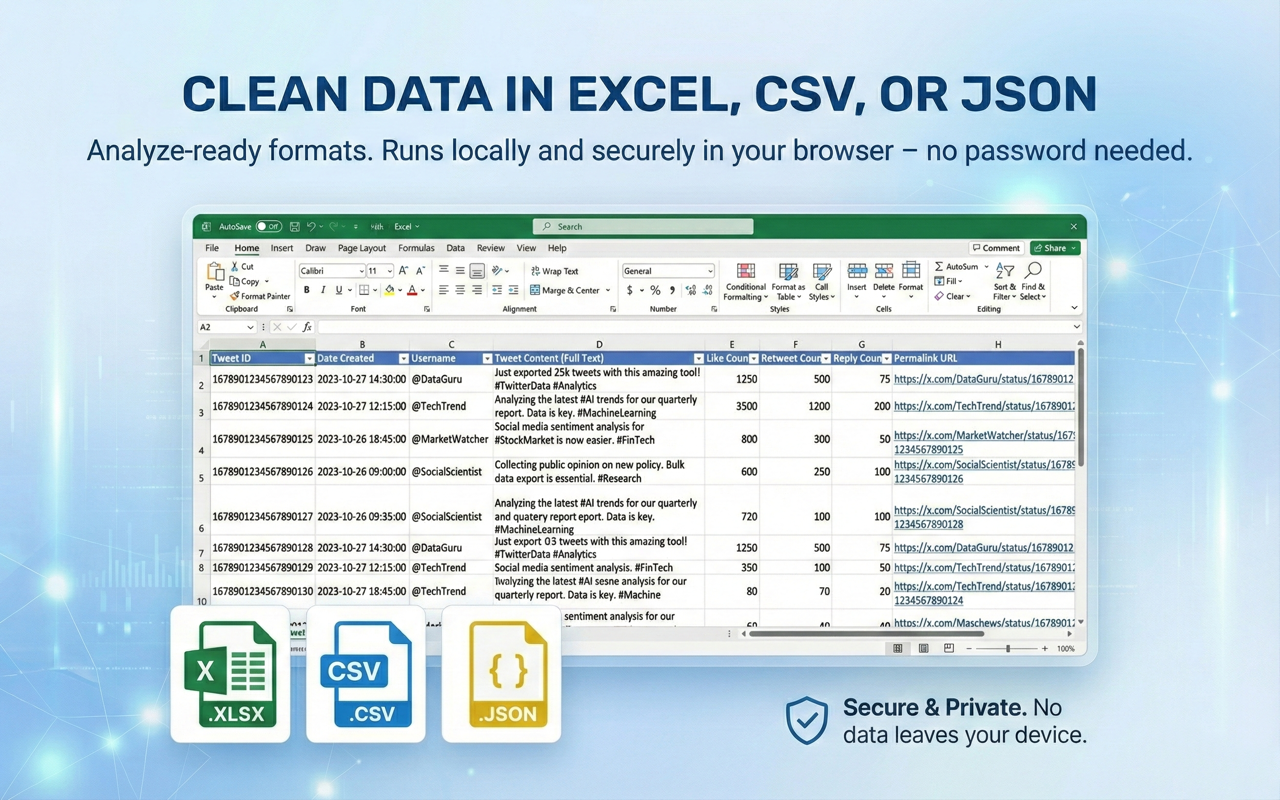Open the MarketWatcher permalink in row 4

pyautogui.click(x=984, y=442)
